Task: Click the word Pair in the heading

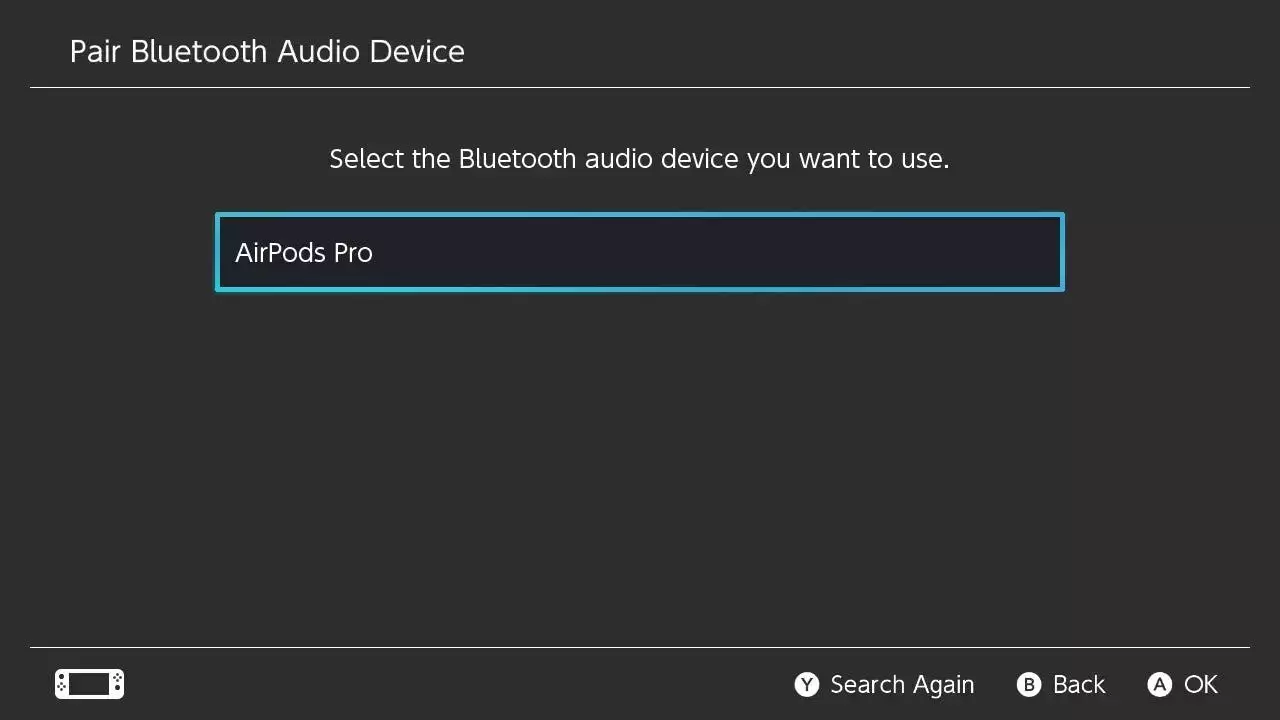Action: coord(95,52)
